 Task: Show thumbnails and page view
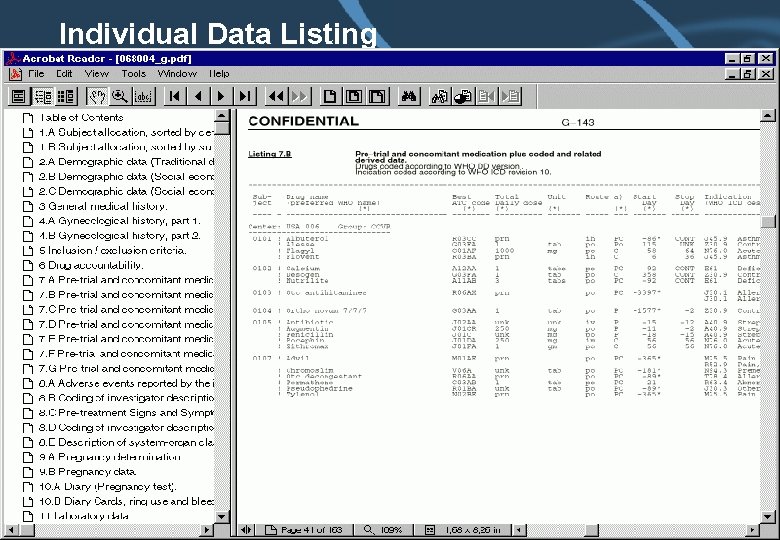[x=66, y=96]
